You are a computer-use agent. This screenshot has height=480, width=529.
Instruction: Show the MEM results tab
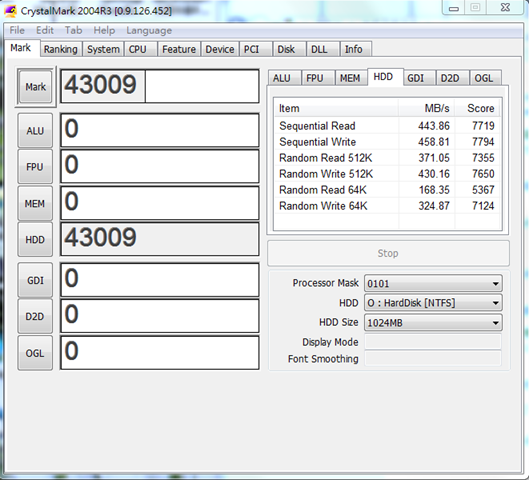point(350,78)
